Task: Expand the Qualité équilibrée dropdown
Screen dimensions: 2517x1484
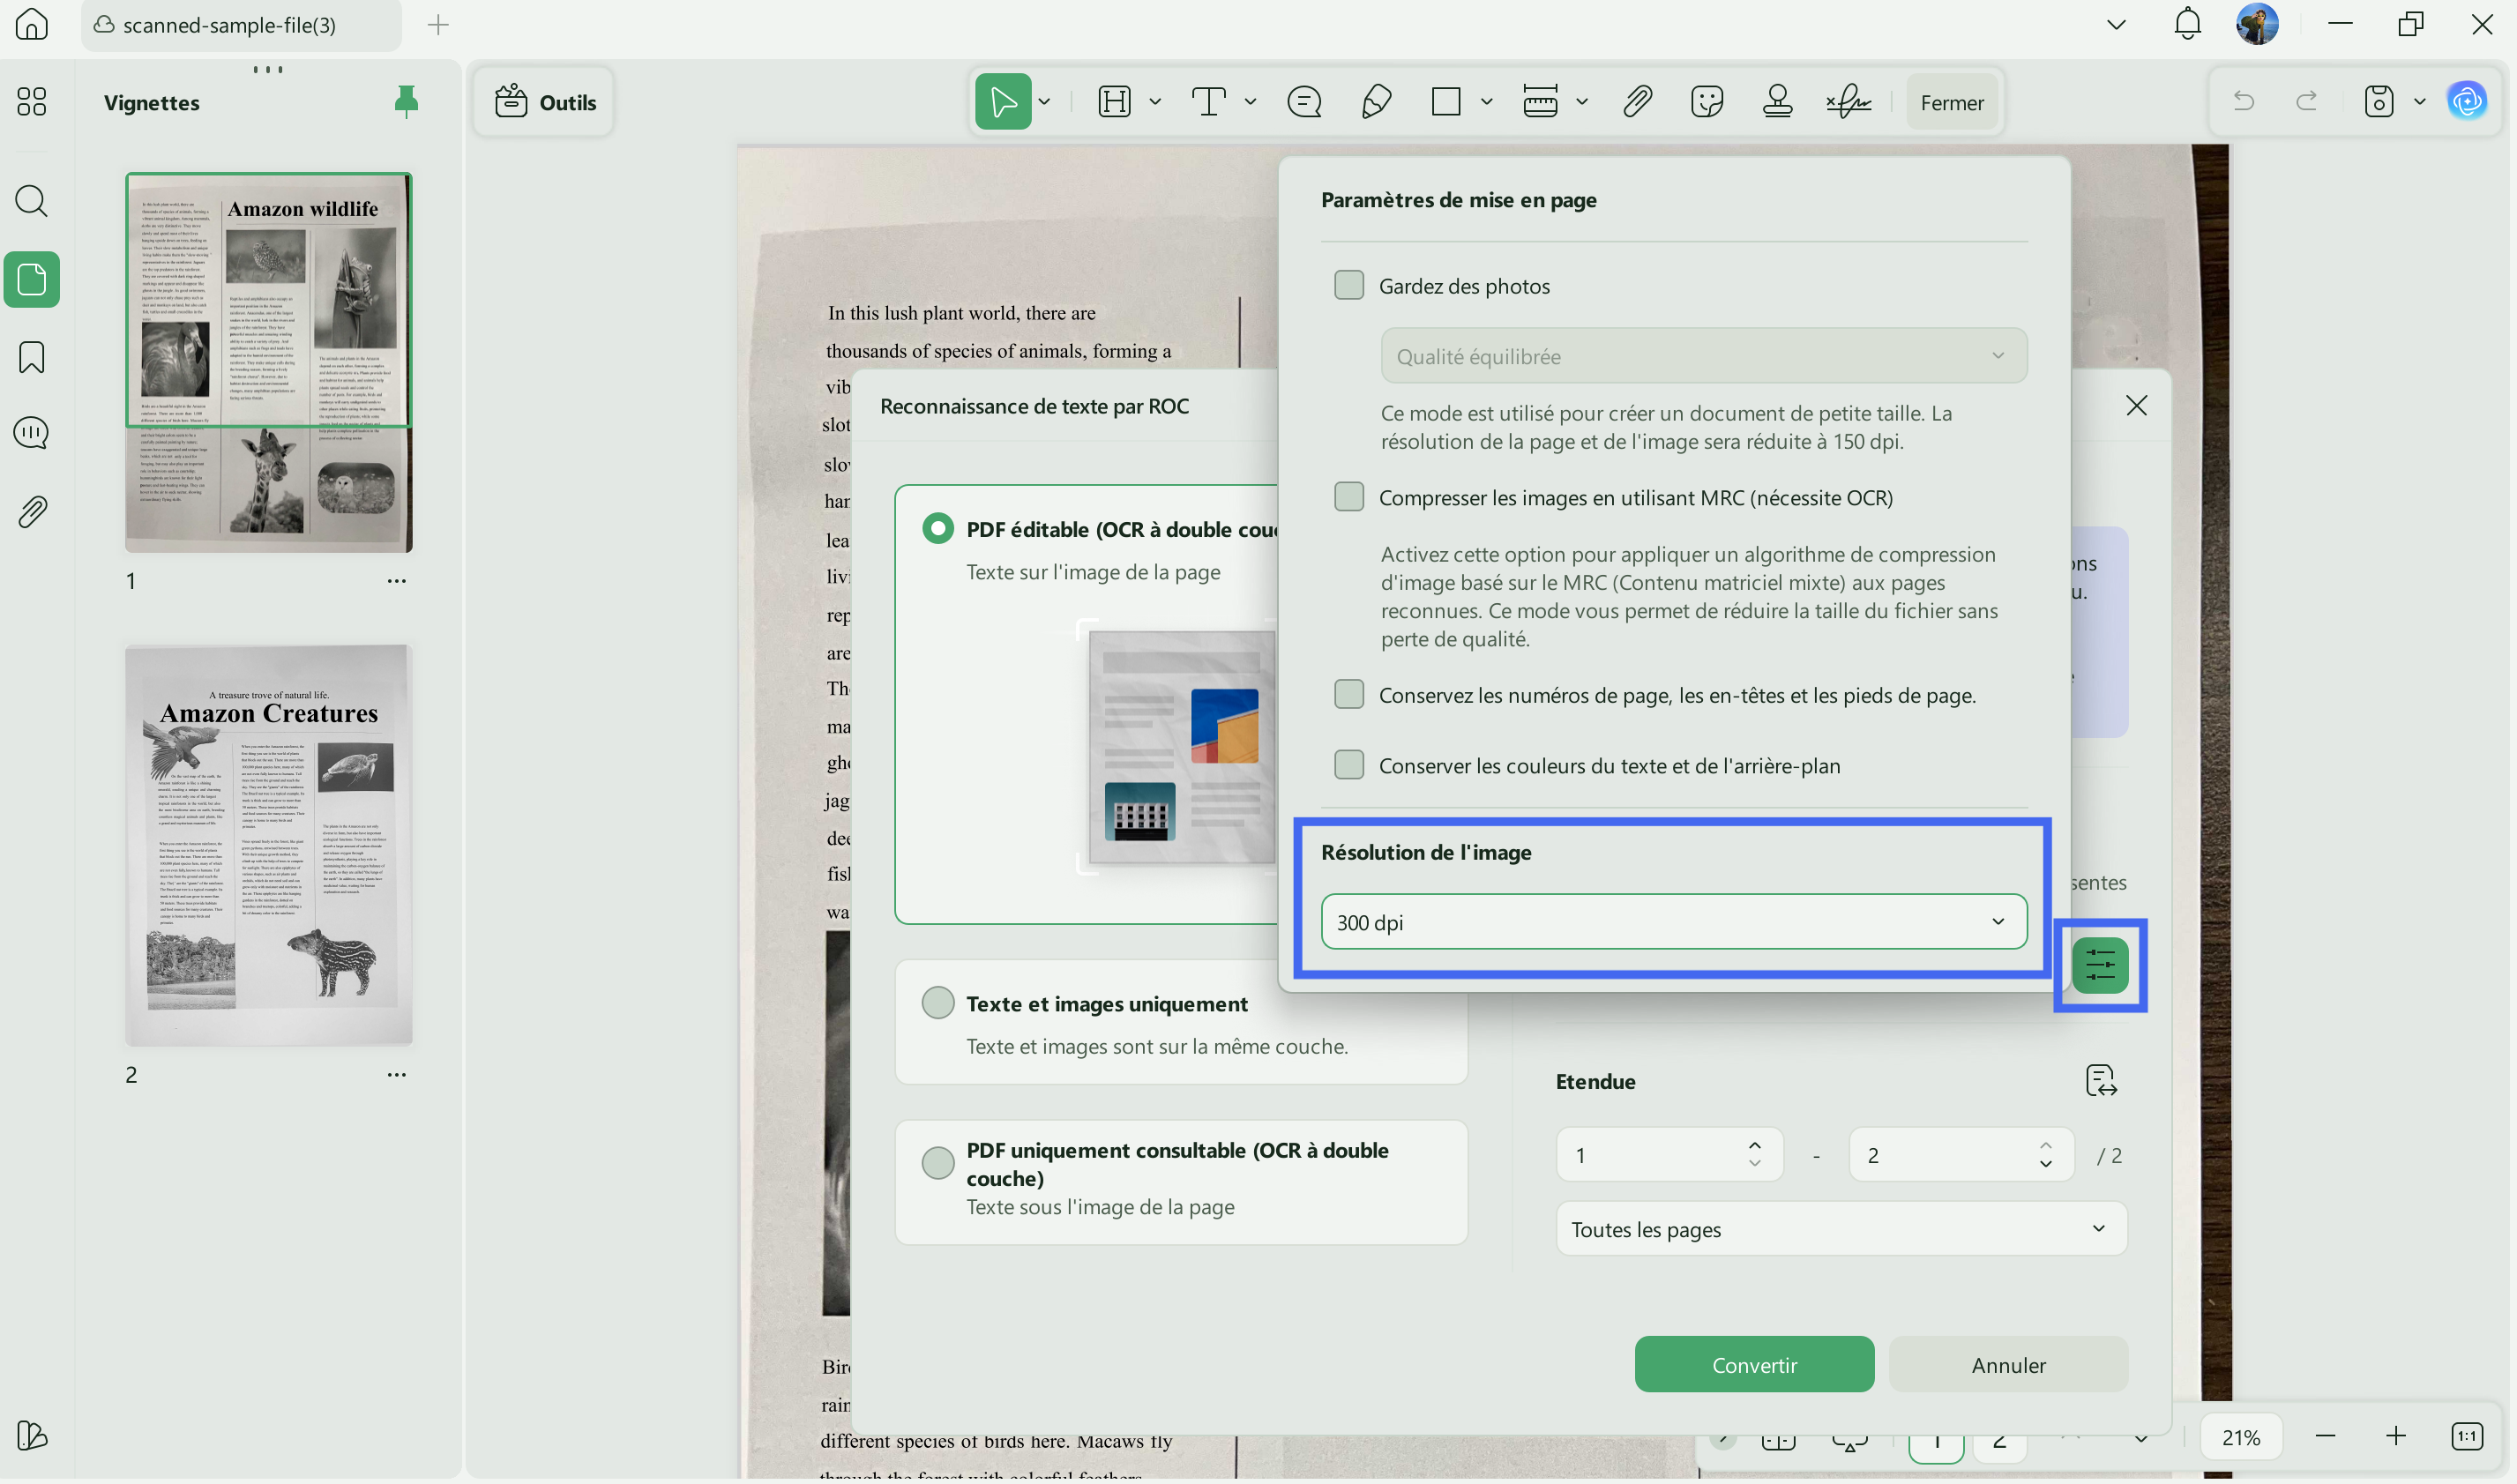Action: point(1703,356)
